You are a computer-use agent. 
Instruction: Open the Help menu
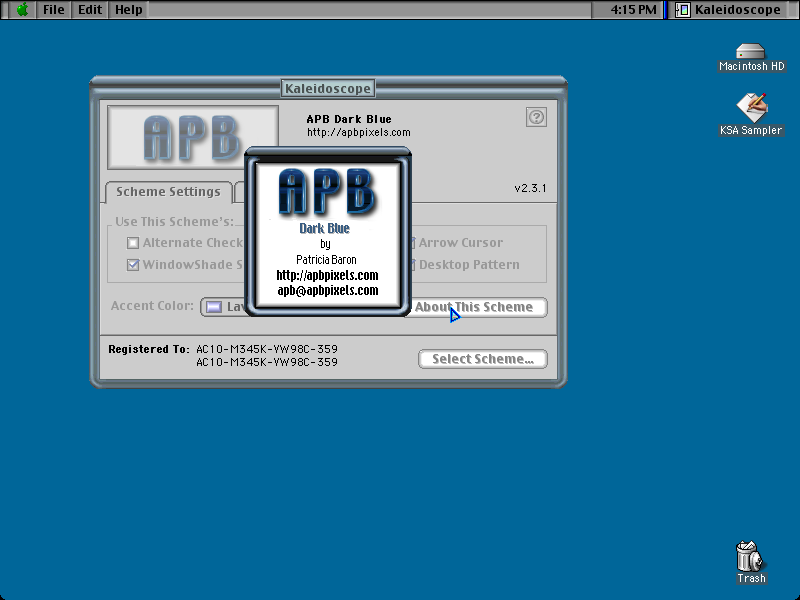[129, 10]
